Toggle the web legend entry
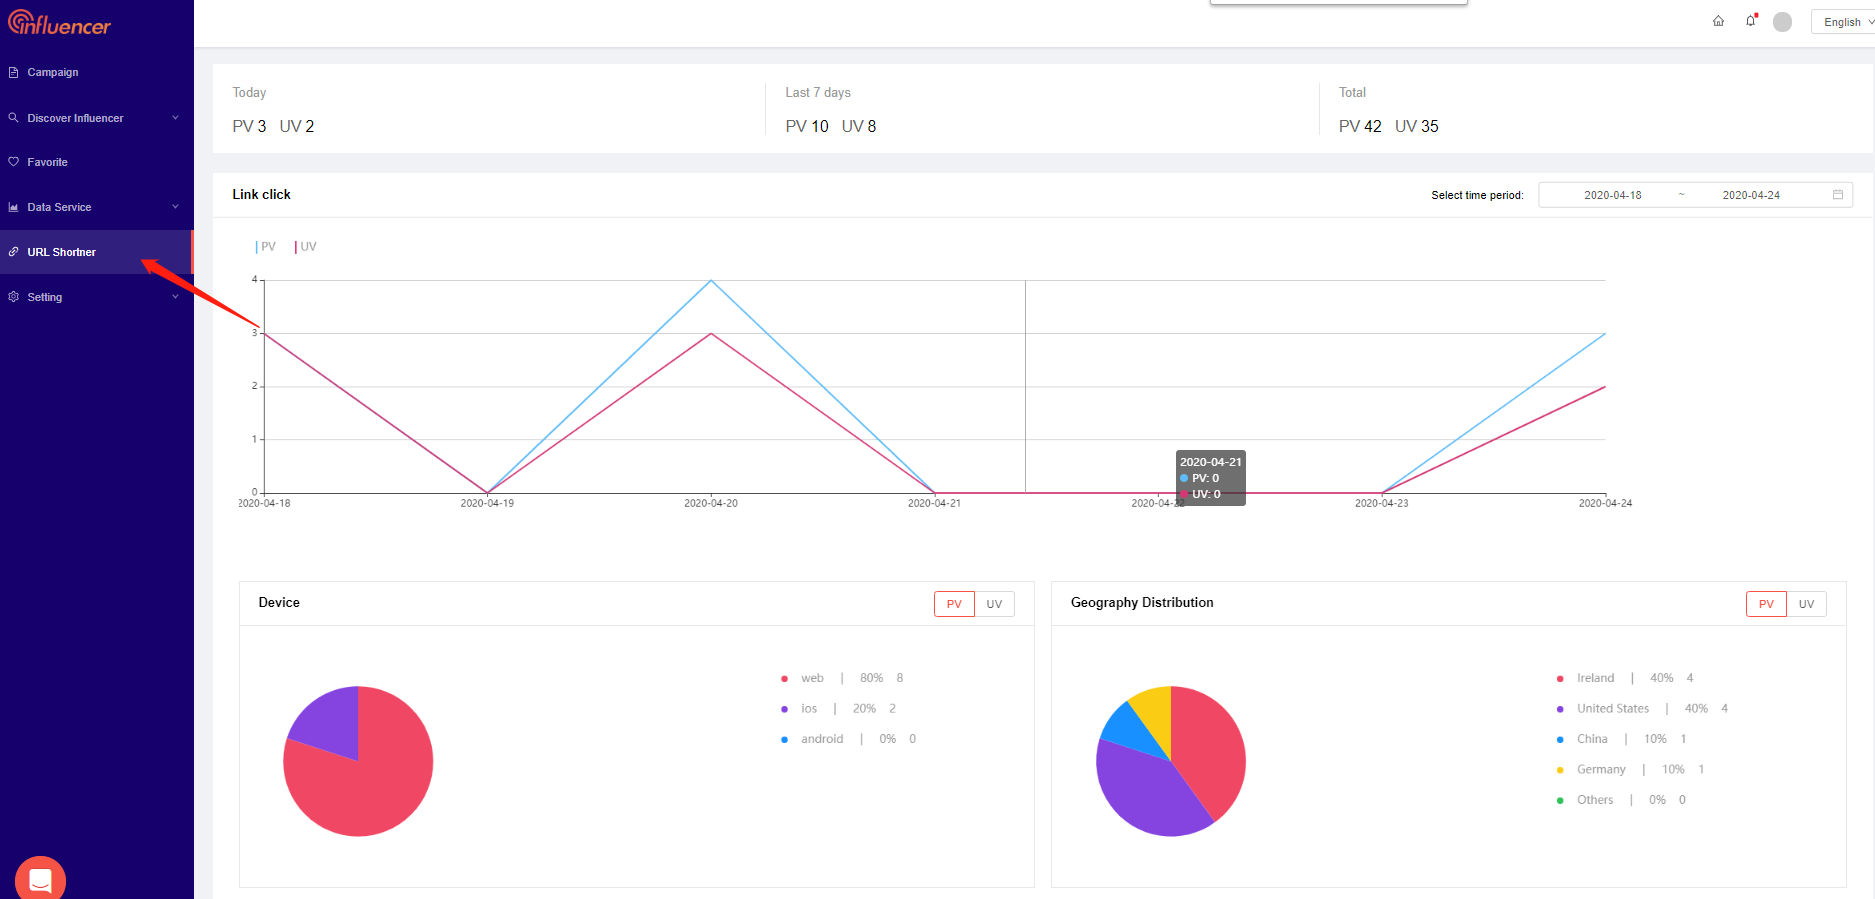Screen dimensions: 1875x899 [842, 678]
